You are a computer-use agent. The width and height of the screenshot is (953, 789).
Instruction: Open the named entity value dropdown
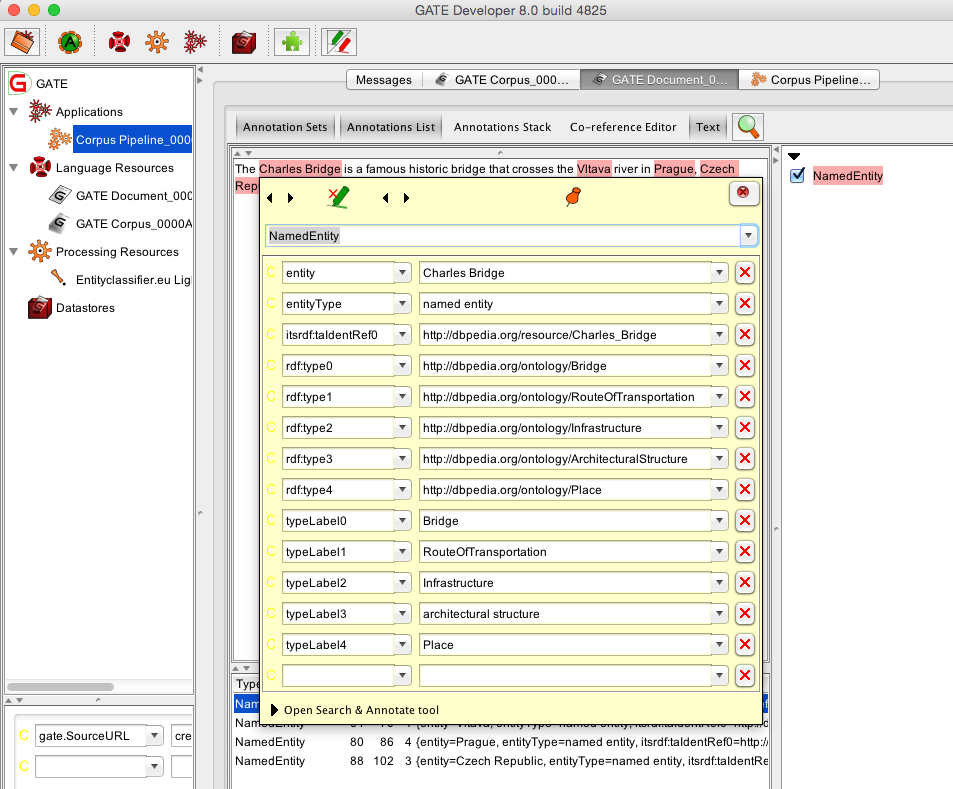pos(720,304)
